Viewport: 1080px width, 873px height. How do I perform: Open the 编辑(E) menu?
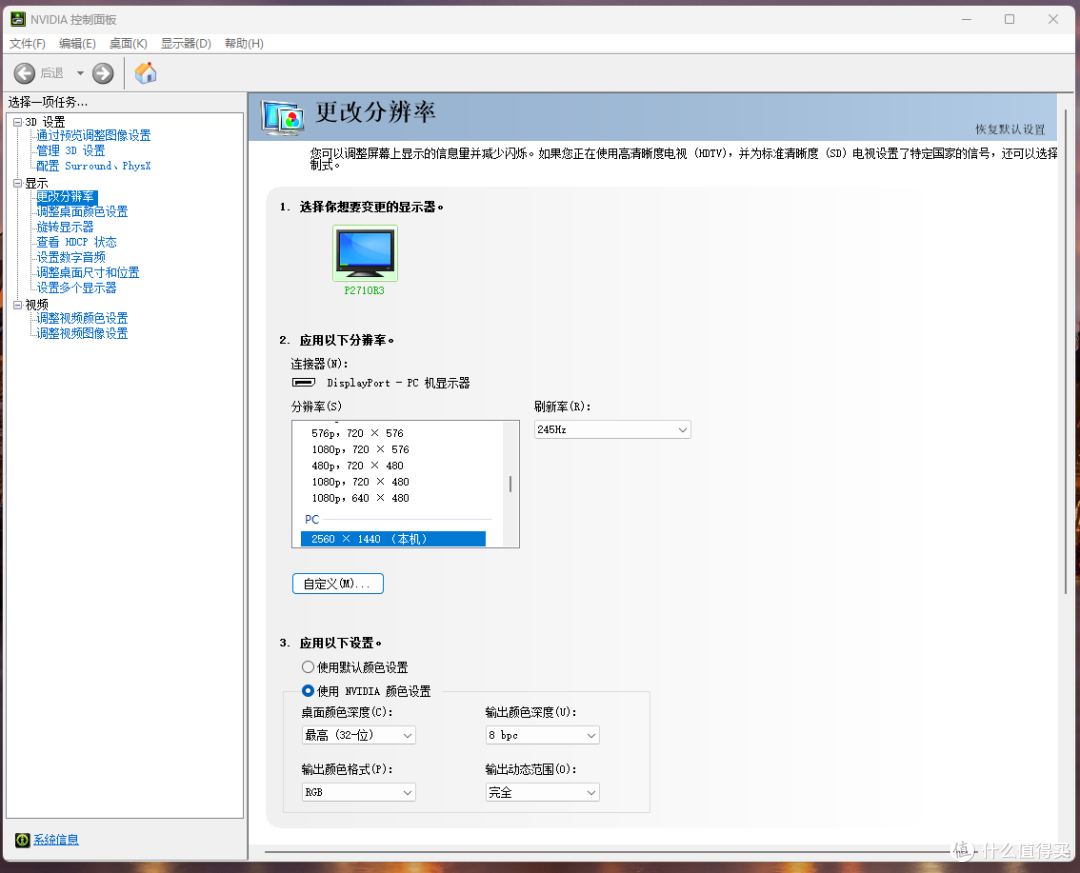point(77,43)
